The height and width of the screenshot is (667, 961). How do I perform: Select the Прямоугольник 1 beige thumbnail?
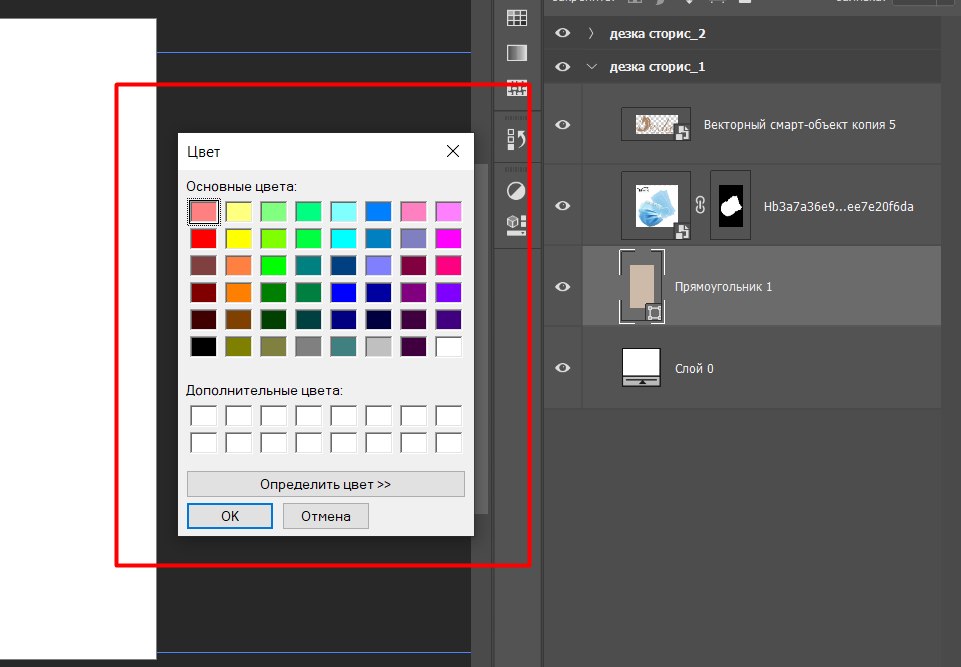(642, 286)
